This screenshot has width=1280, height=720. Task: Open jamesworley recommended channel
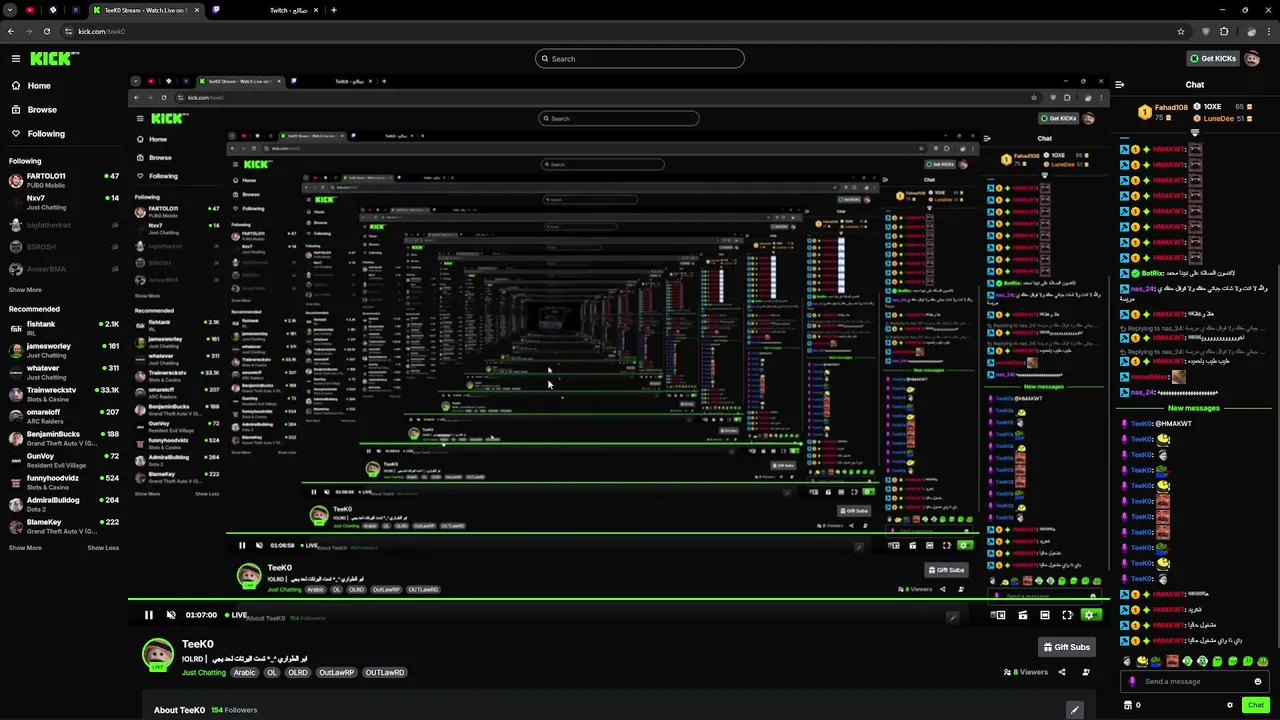(63, 350)
